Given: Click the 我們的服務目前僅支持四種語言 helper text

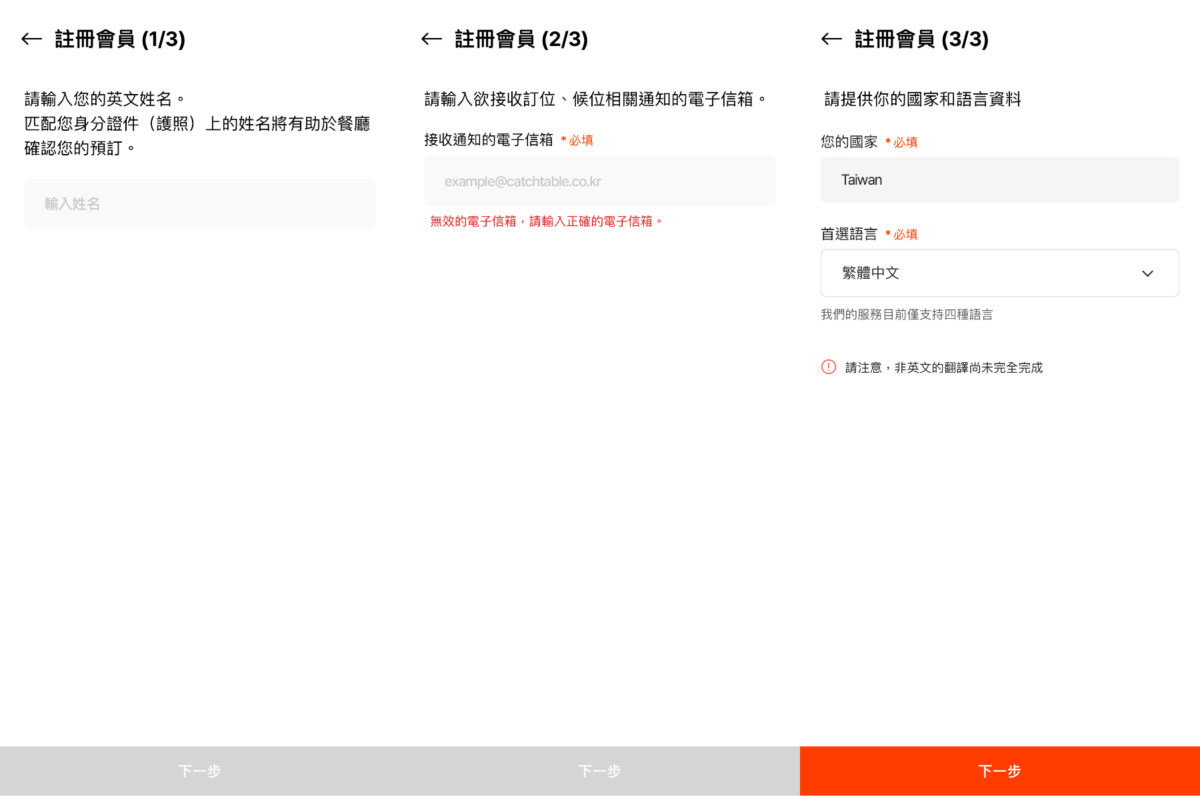Looking at the screenshot, I should (907, 315).
